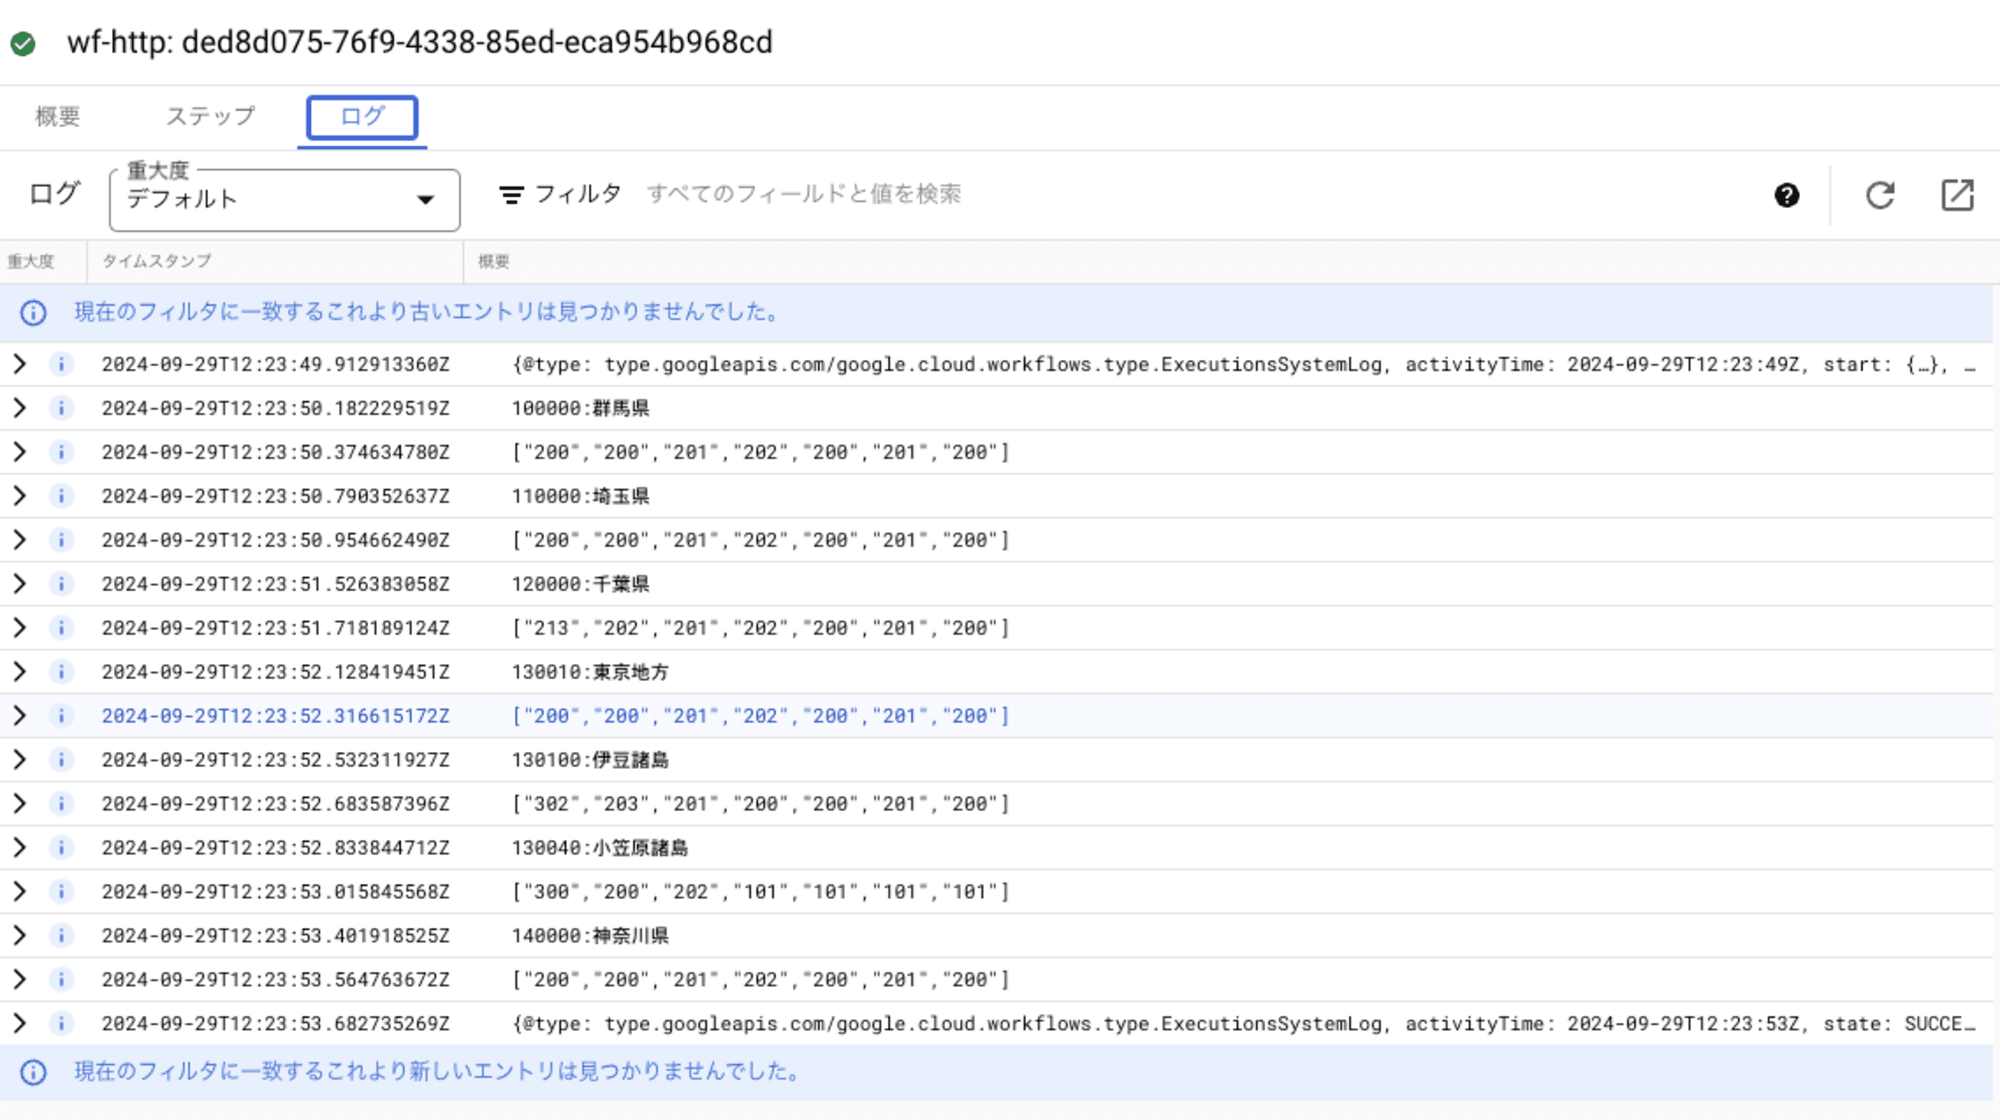Click the タイムスタンプ column header
This screenshot has height=1120, width=2000.
click(x=157, y=262)
